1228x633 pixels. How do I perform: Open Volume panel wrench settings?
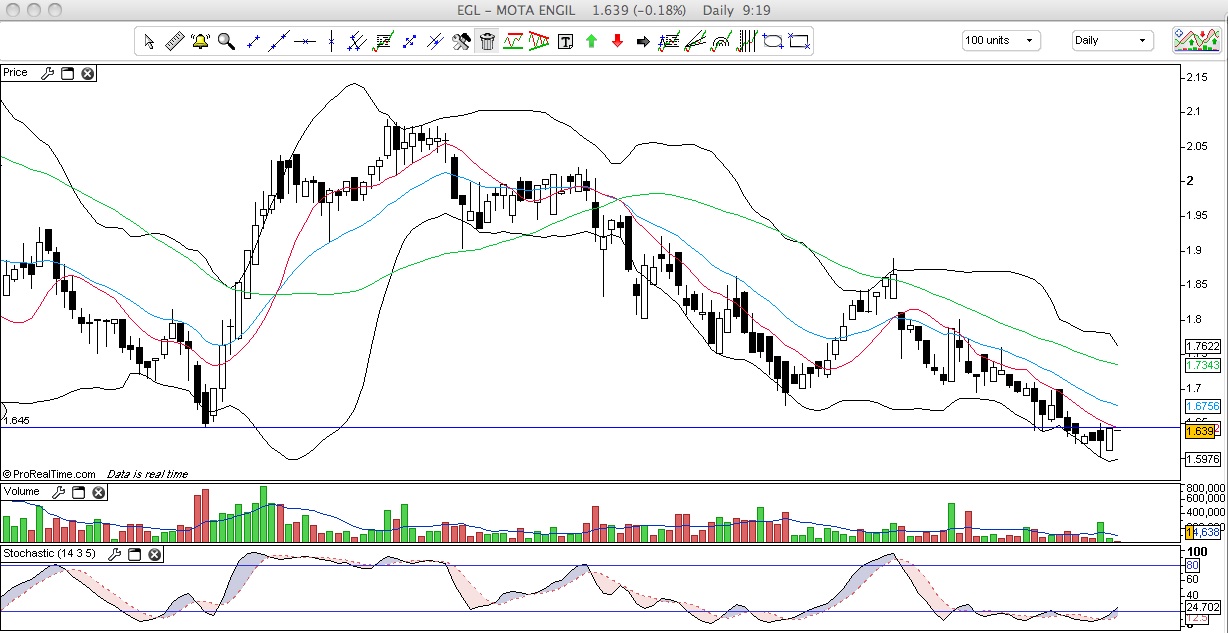(x=58, y=493)
